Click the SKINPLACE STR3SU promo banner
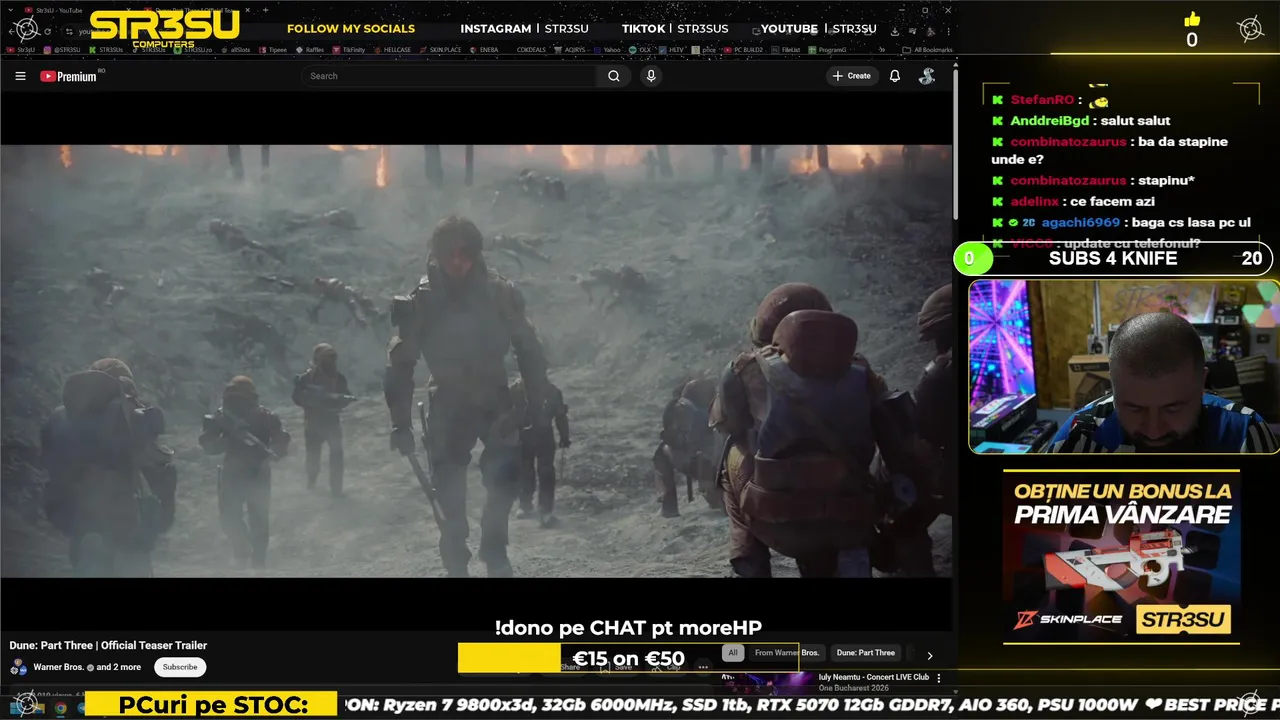Screen dimensions: 1280x720 click(1121, 557)
